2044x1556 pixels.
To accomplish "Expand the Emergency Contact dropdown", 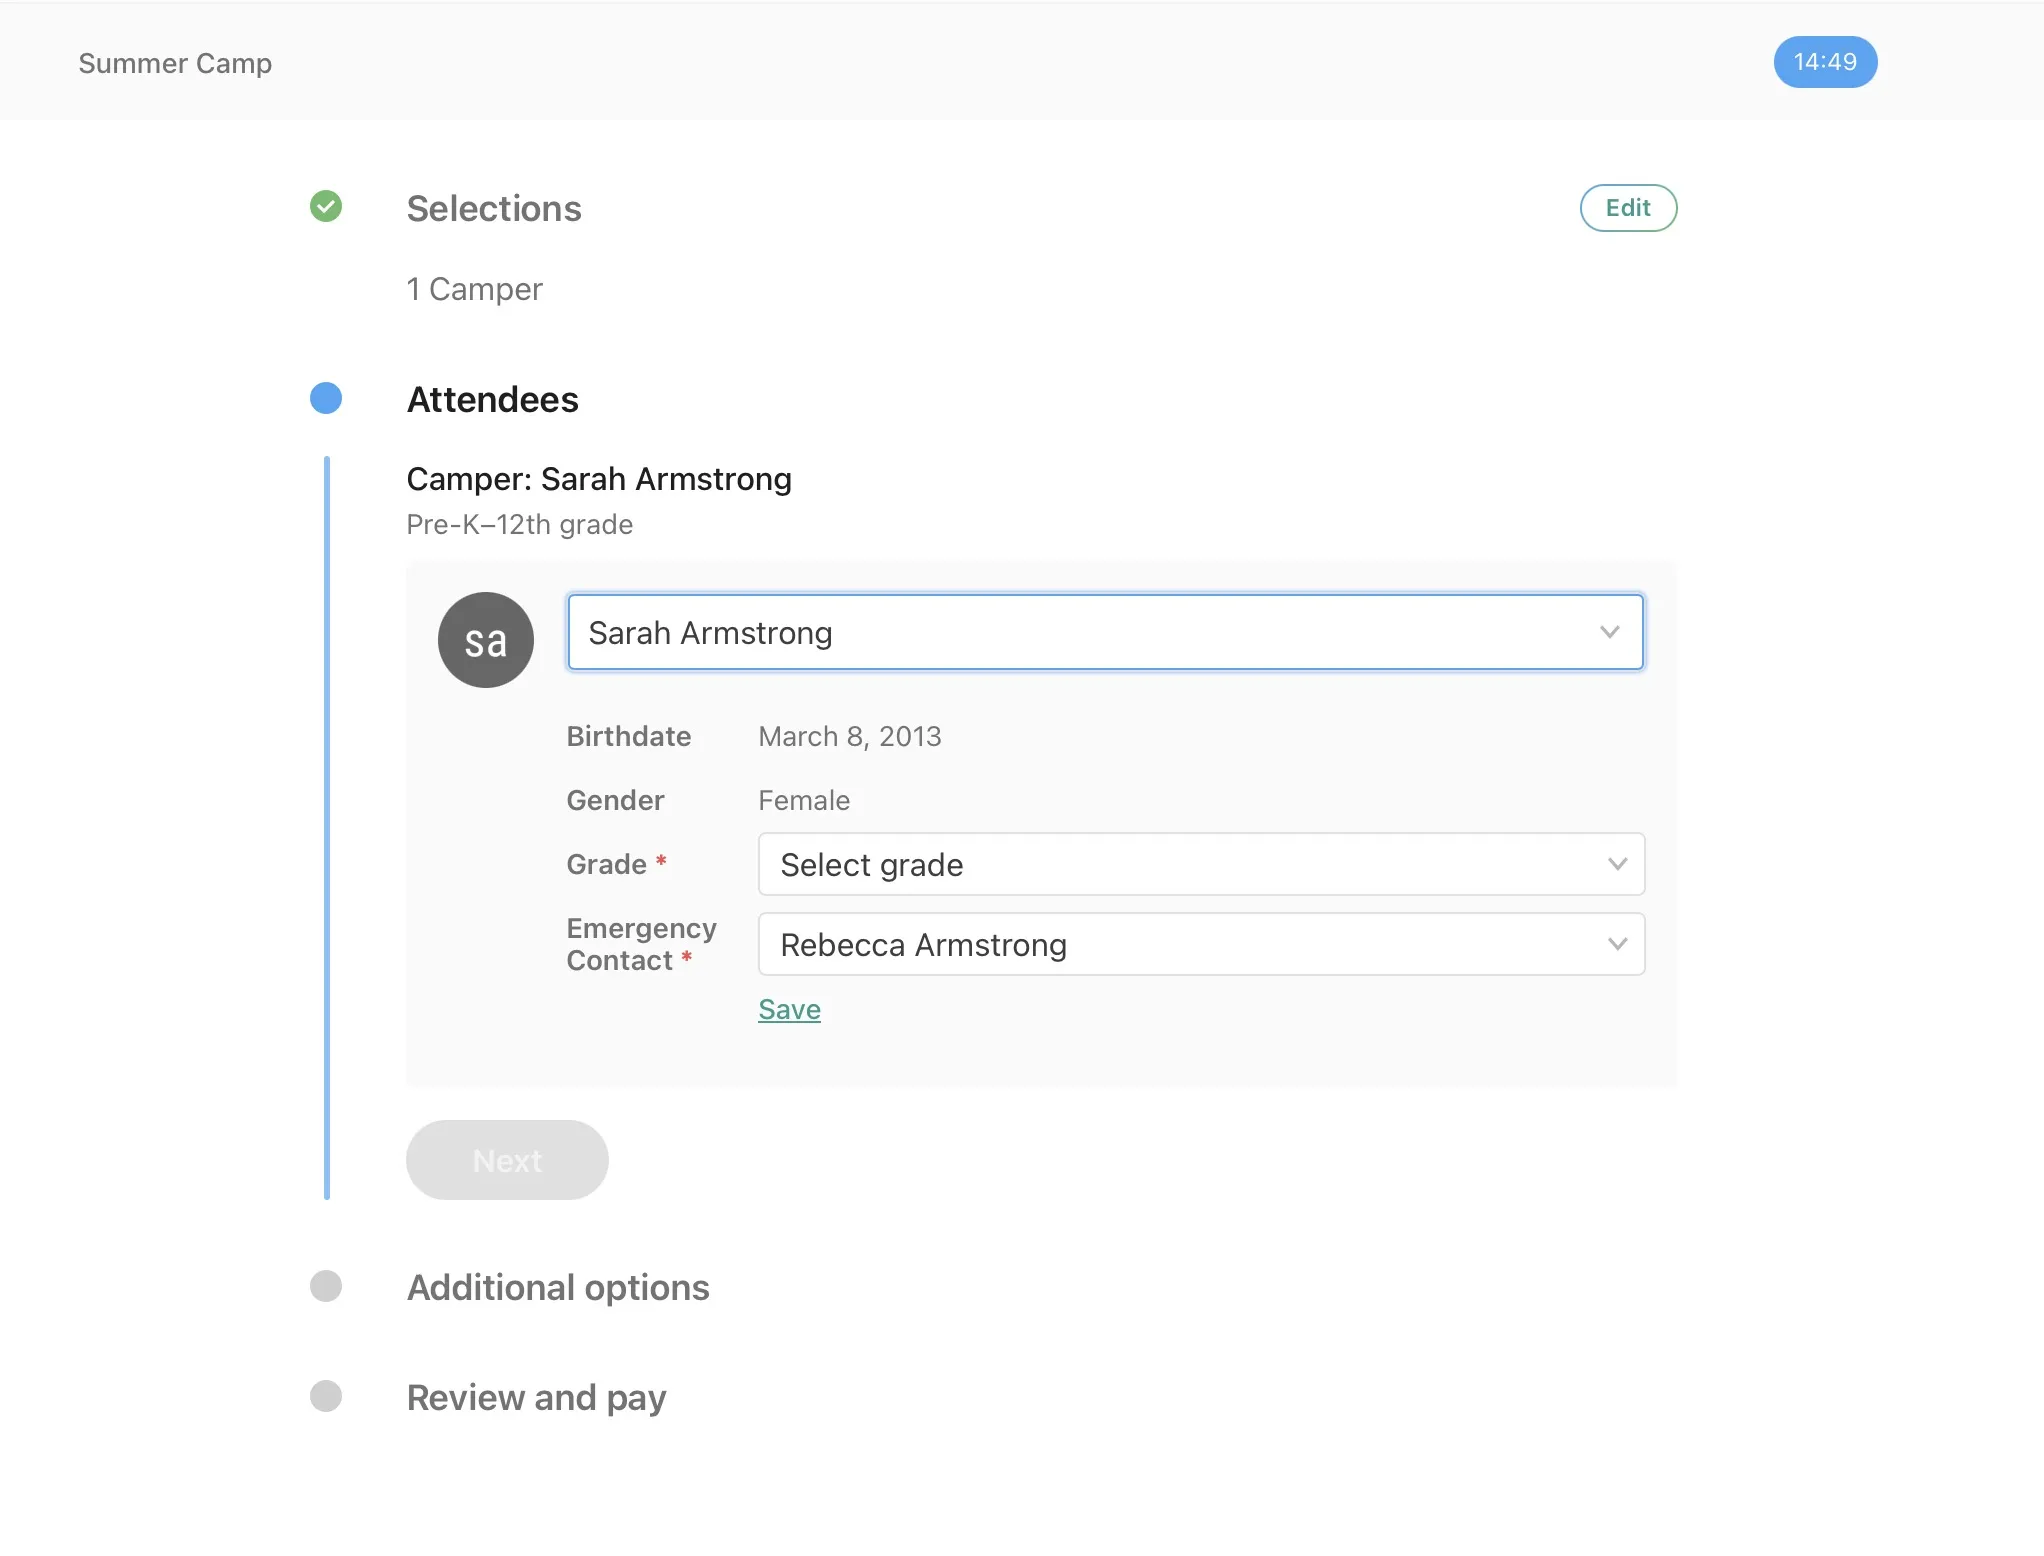I will [x=1190, y=944].
